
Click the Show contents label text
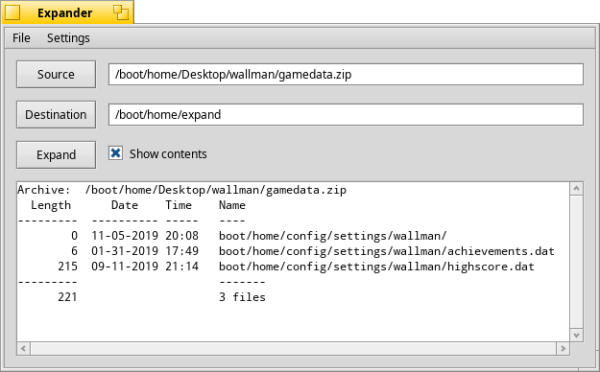point(168,154)
